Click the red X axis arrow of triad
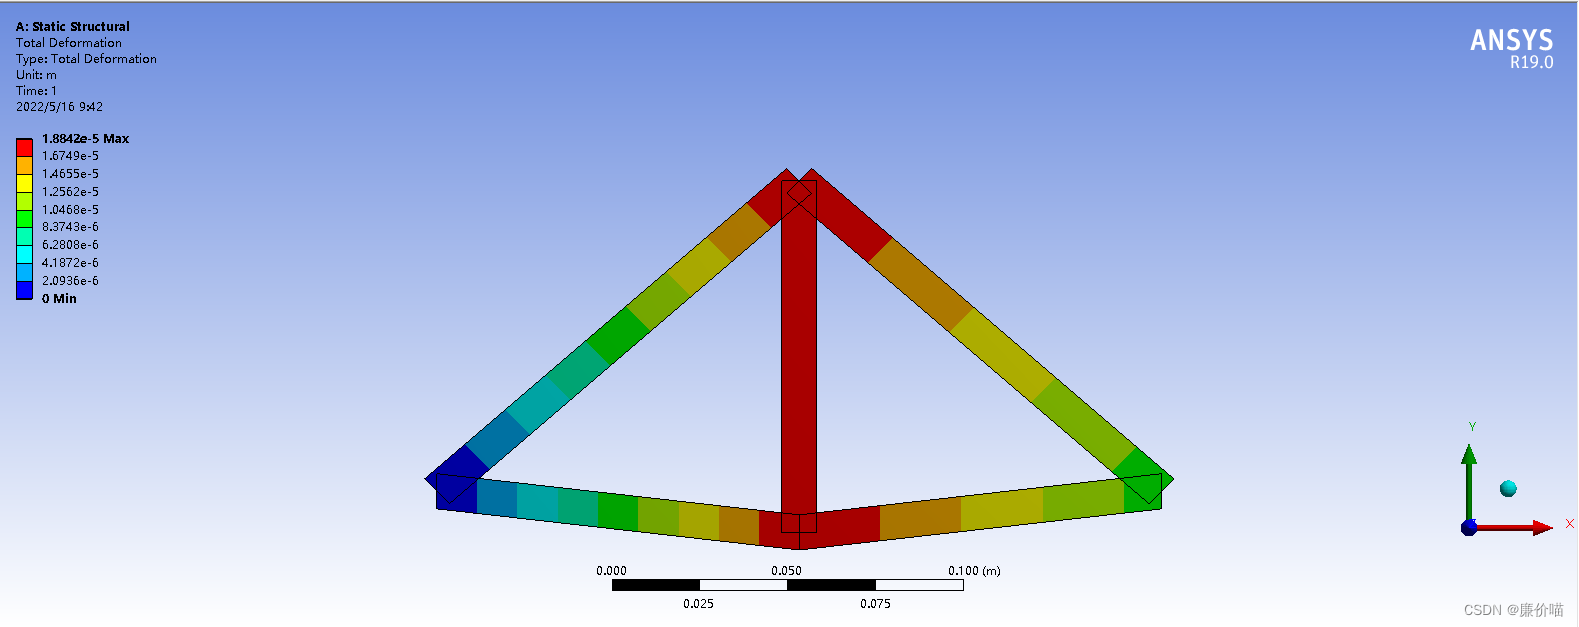Viewport: 1579px width, 627px height. point(1514,527)
